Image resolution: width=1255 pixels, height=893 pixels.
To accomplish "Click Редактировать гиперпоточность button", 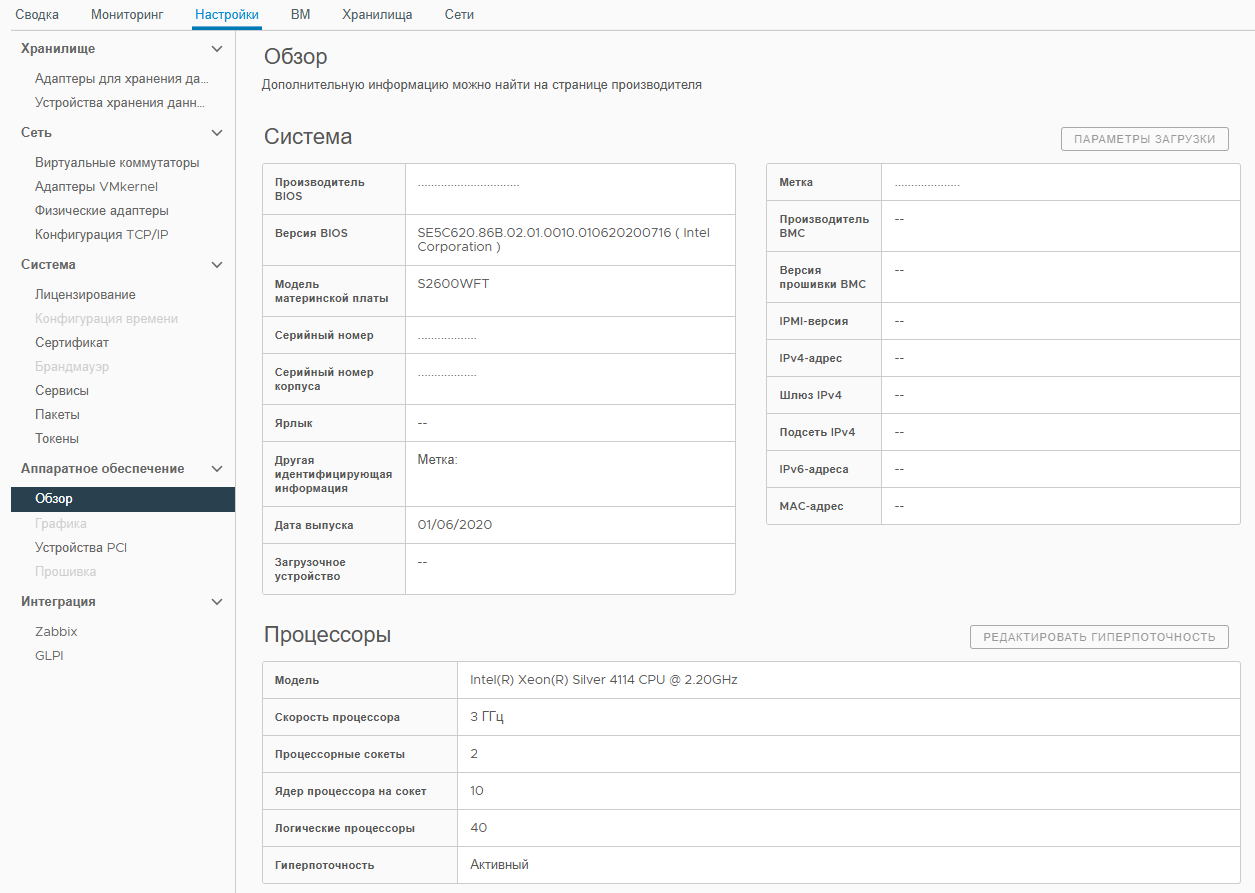I will (1099, 637).
